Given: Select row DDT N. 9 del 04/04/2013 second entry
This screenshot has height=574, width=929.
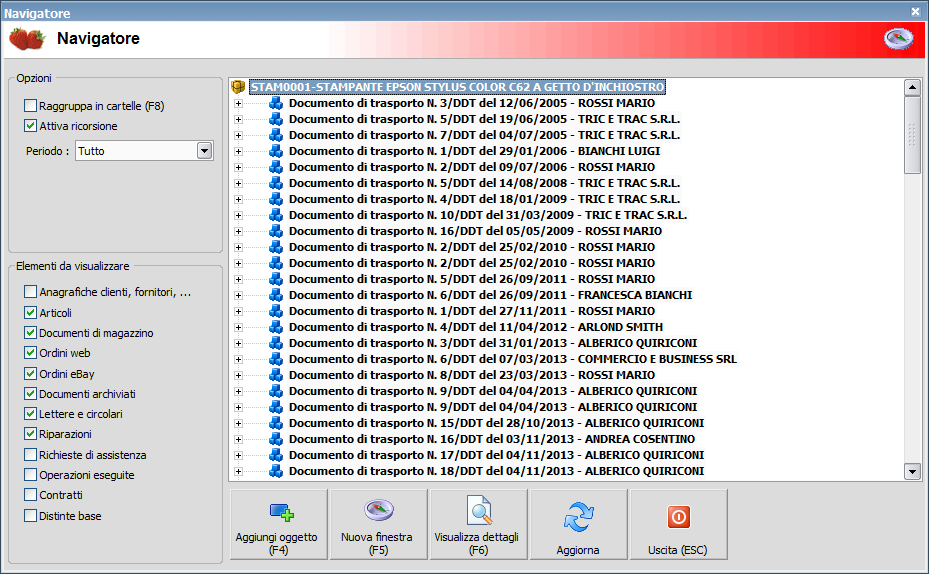Looking at the screenshot, I should click(493, 407).
